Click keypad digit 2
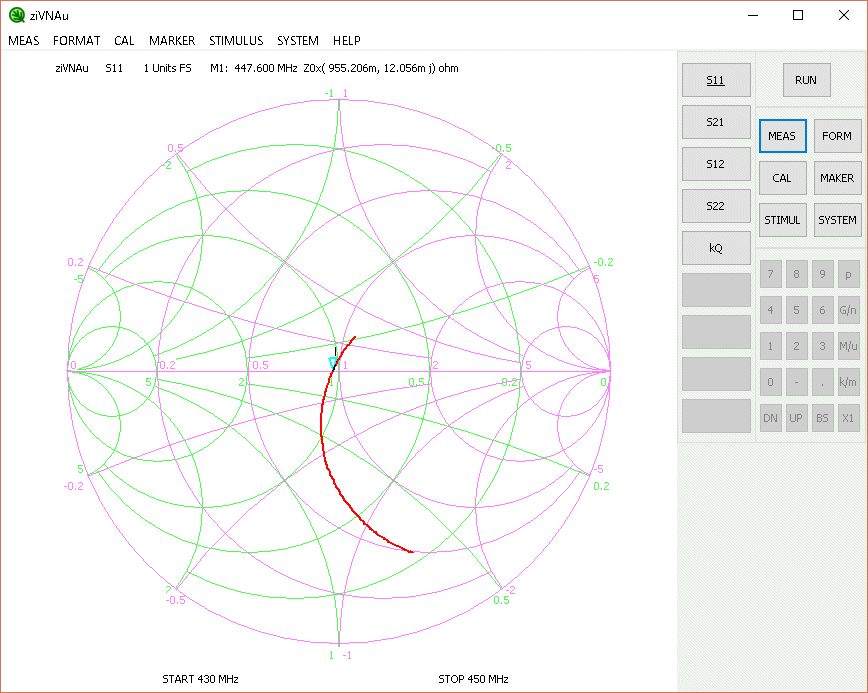The height and width of the screenshot is (693, 868). click(x=797, y=346)
